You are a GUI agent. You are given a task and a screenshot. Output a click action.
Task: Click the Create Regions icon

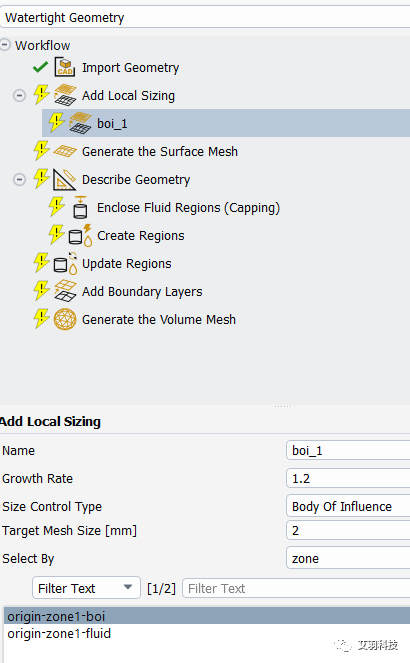click(x=80, y=236)
